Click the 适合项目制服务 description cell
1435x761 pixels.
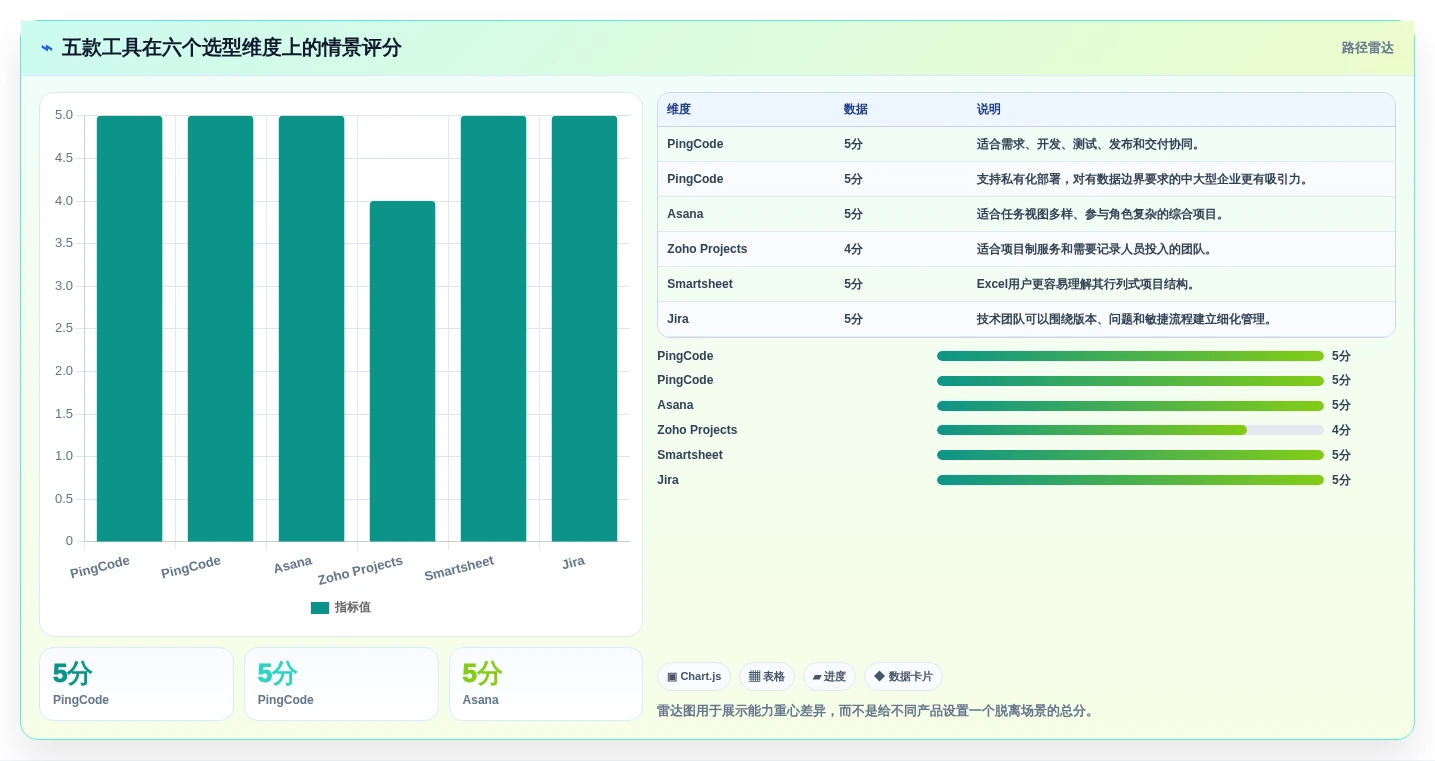[1095, 249]
